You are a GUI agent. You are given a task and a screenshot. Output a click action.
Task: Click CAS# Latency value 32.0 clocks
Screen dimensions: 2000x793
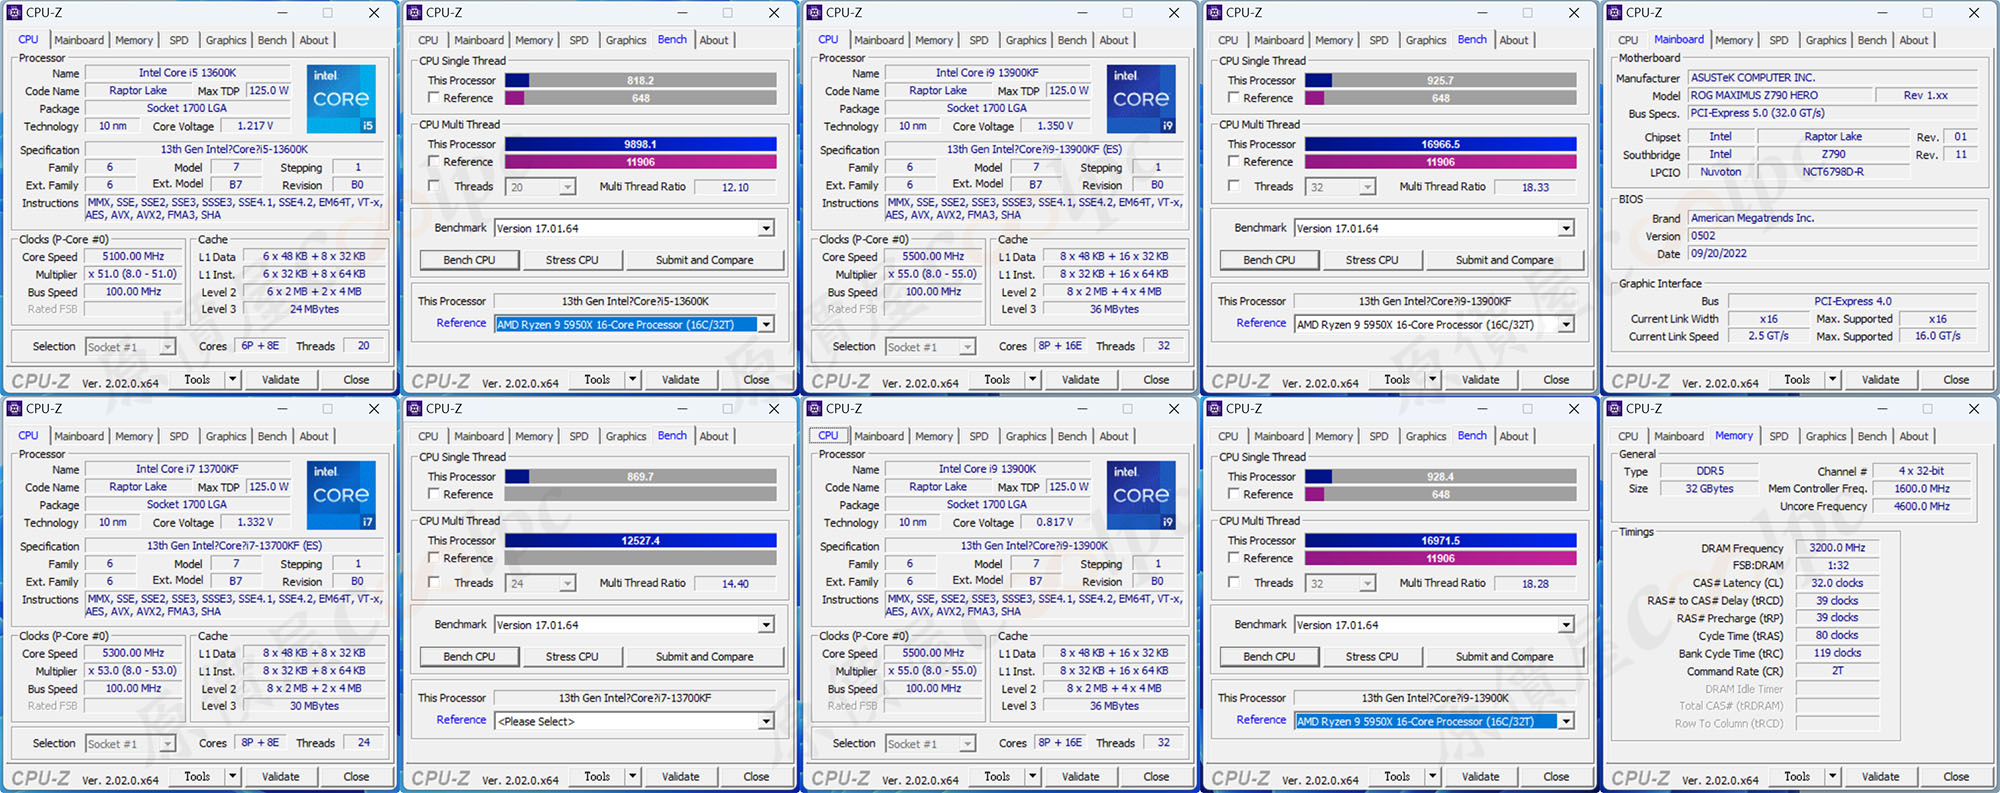click(1837, 583)
